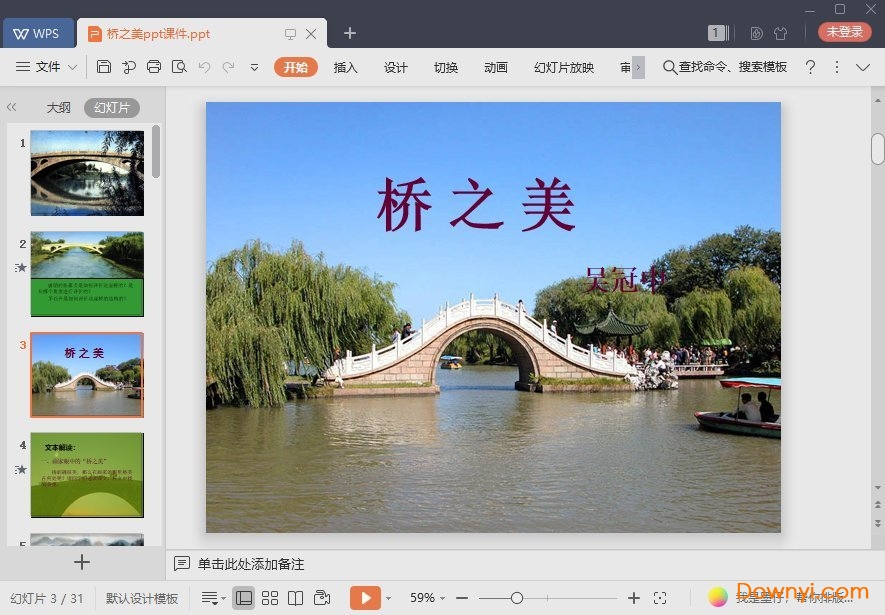Click 默认设计模板 in the status bar
885x615 pixels.
pyautogui.click(x=142, y=598)
